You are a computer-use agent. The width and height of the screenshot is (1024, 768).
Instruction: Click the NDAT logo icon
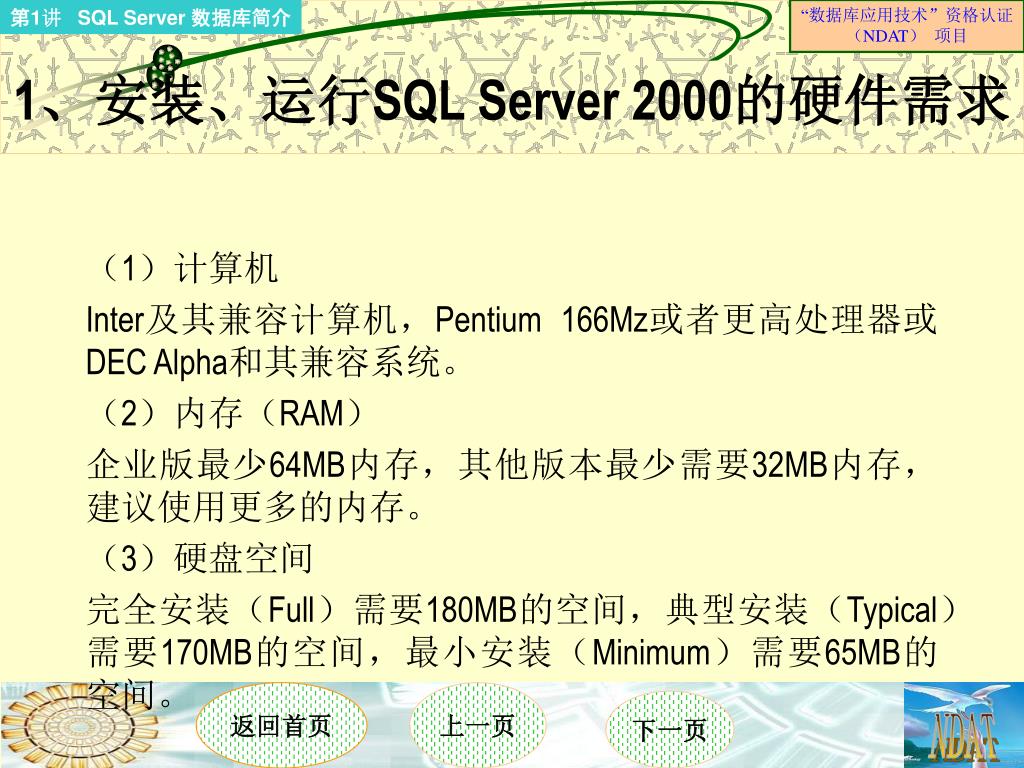click(963, 726)
